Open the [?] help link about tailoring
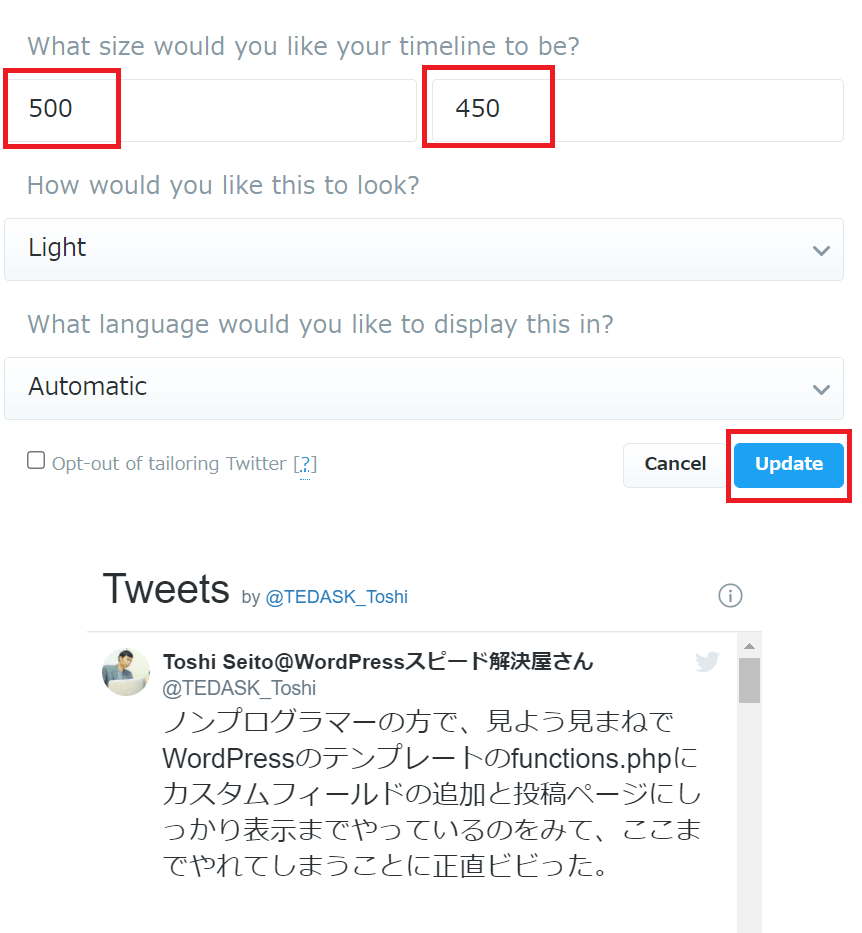862x933 pixels. [306, 464]
